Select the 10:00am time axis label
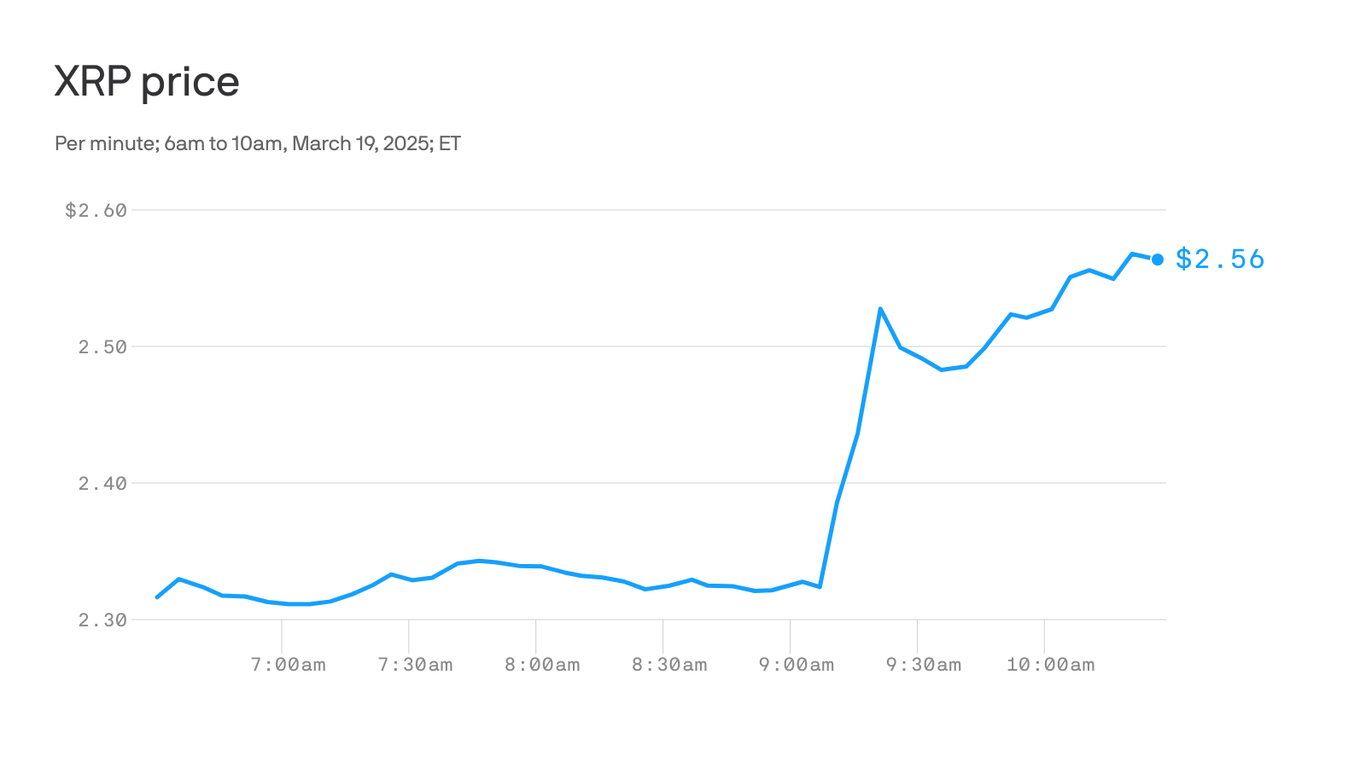 tap(1049, 665)
